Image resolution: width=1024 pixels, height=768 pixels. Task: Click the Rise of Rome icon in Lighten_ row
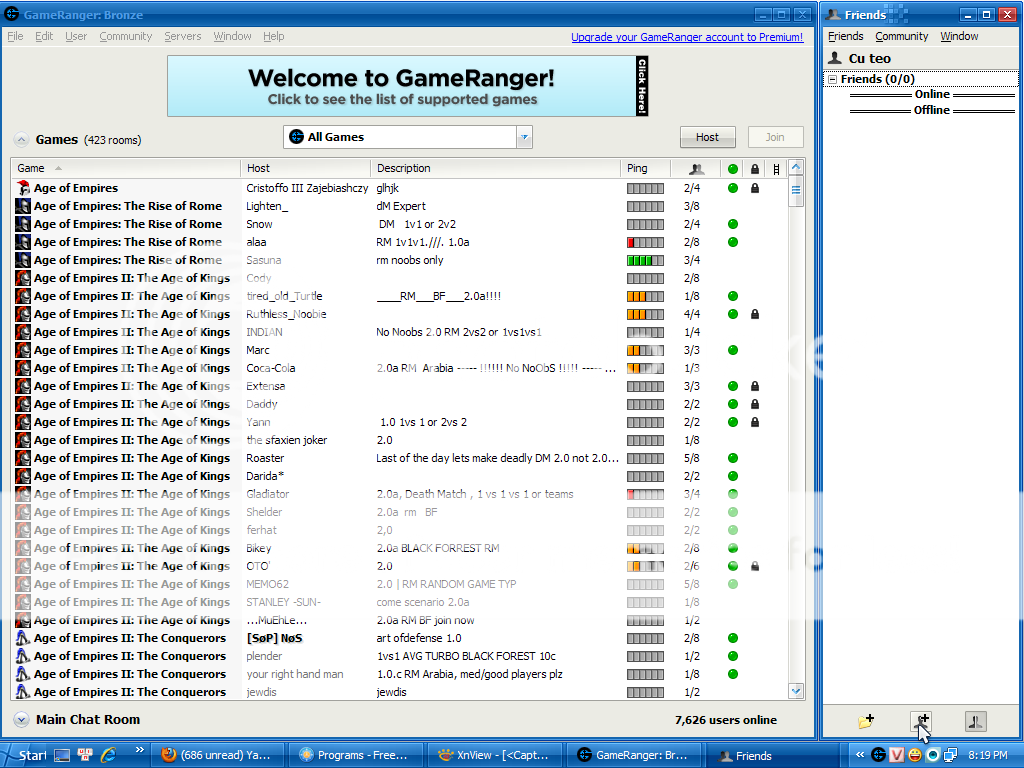coord(23,206)
